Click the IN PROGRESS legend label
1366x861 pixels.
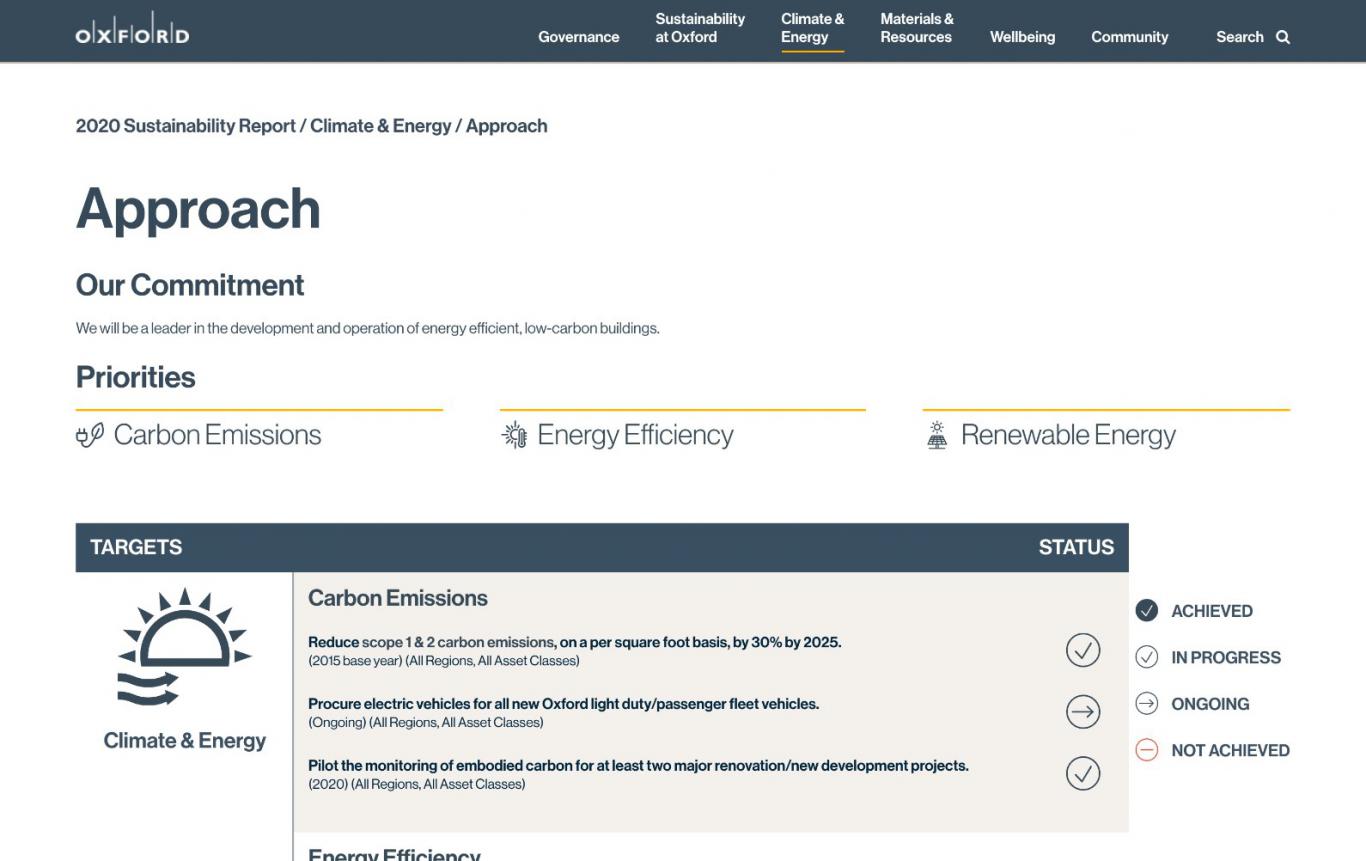pyautogui.click(x=1226, y=658)
